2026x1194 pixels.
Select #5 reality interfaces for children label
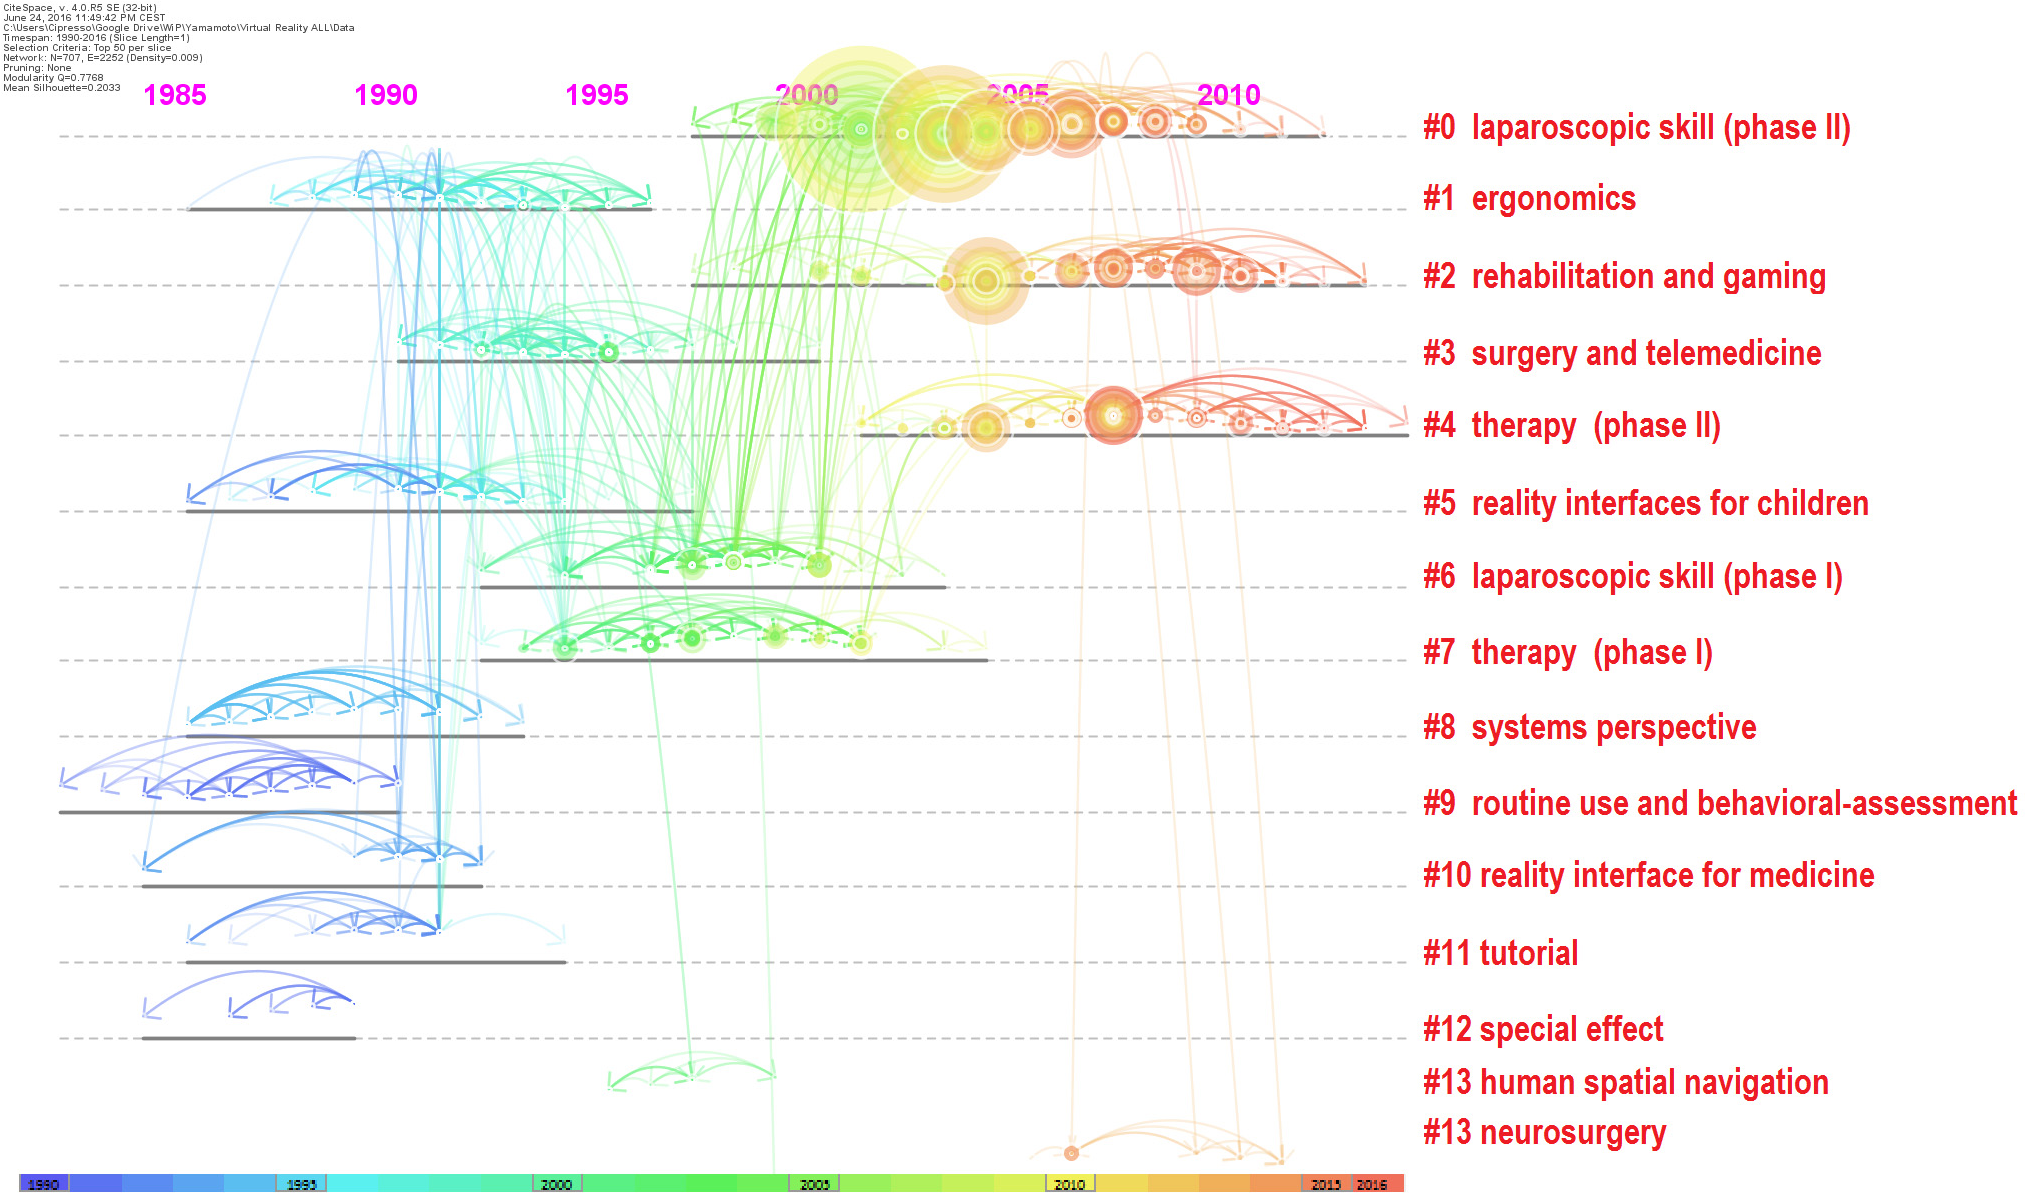tap(1645, 503)
